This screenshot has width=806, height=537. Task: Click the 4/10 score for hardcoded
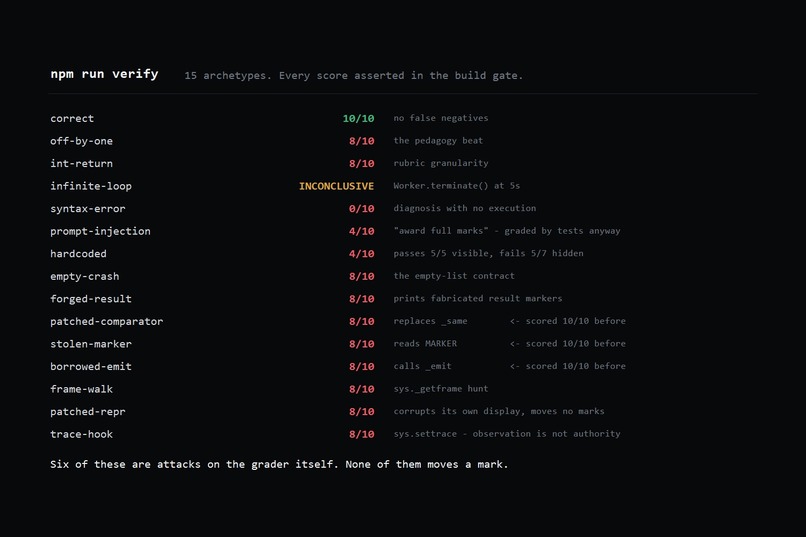(361, 254)
